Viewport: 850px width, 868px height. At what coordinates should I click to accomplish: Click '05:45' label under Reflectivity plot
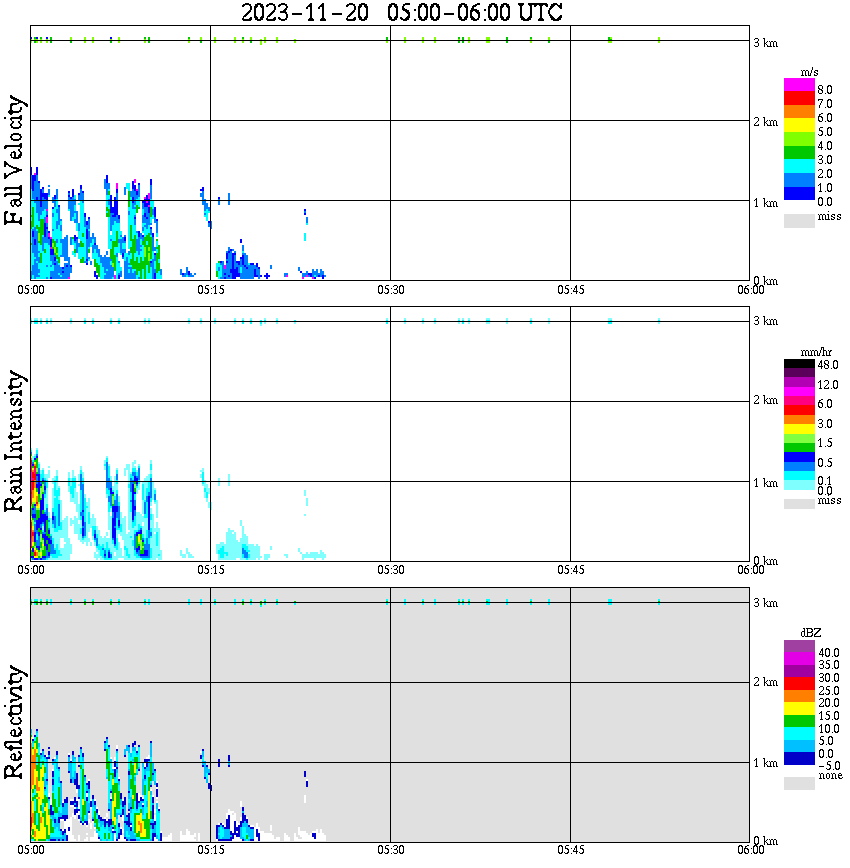(571, 850)
